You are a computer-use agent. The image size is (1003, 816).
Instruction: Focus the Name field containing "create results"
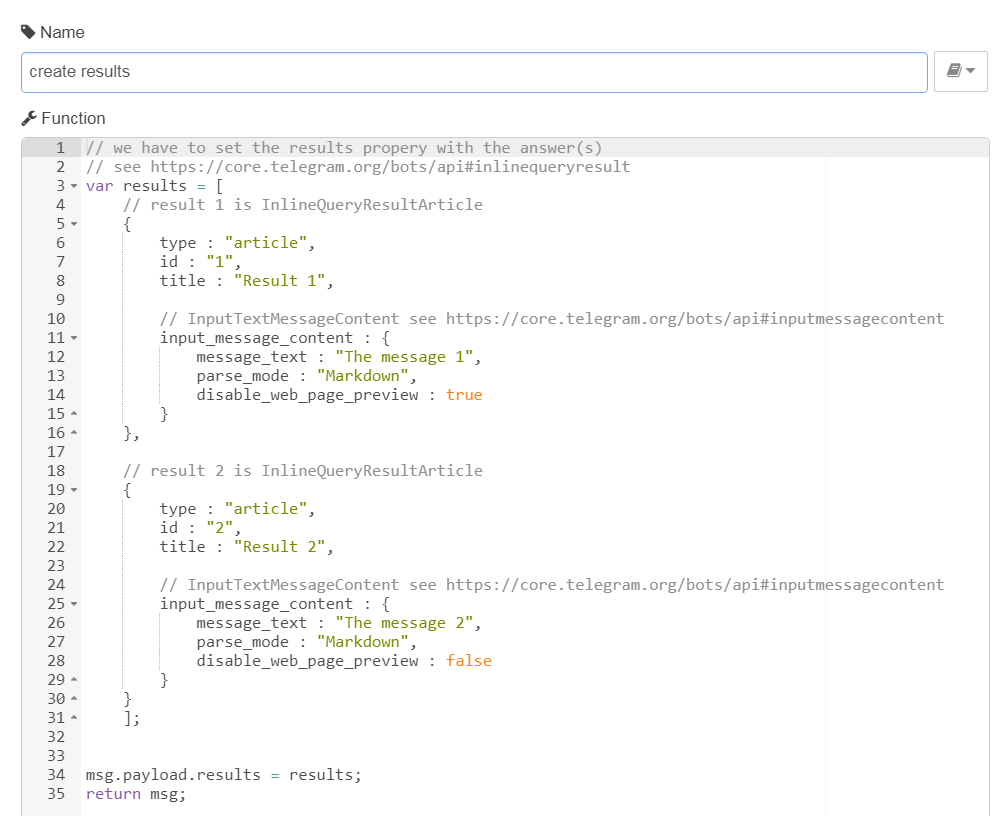(x=474, y=72)
